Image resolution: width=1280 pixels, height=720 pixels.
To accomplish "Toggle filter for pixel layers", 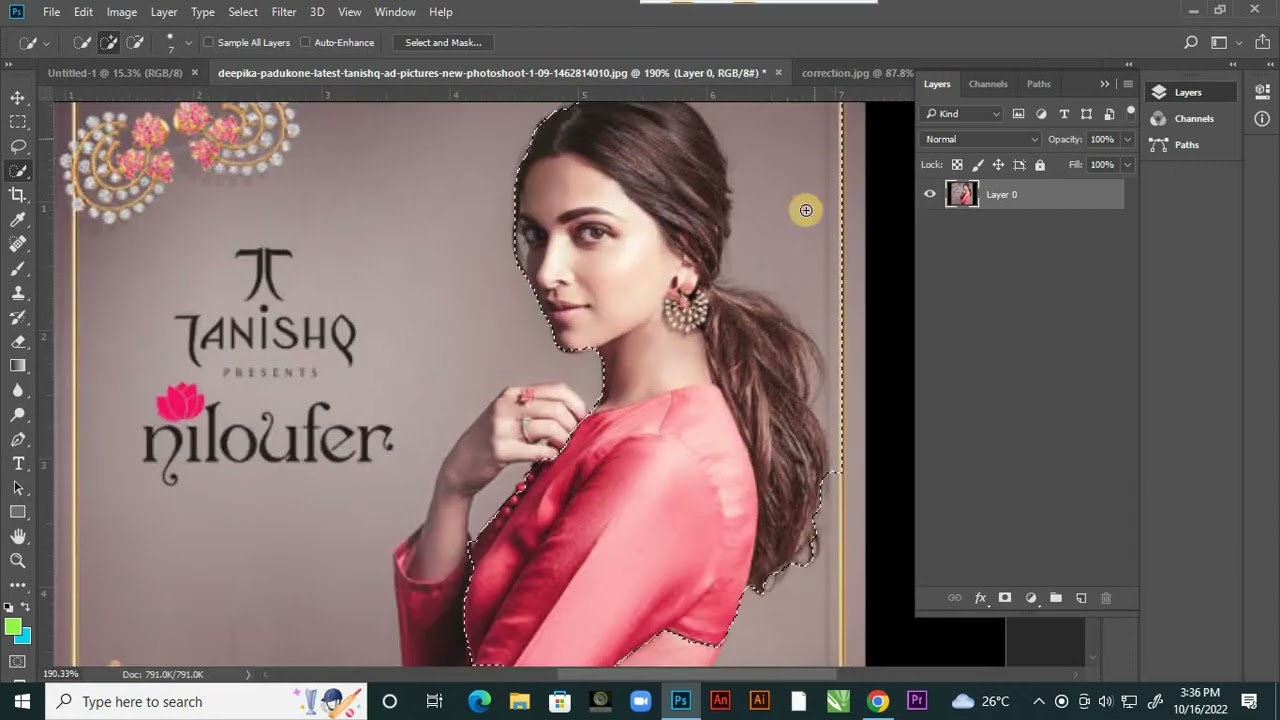I will [x=1018, y=114].
